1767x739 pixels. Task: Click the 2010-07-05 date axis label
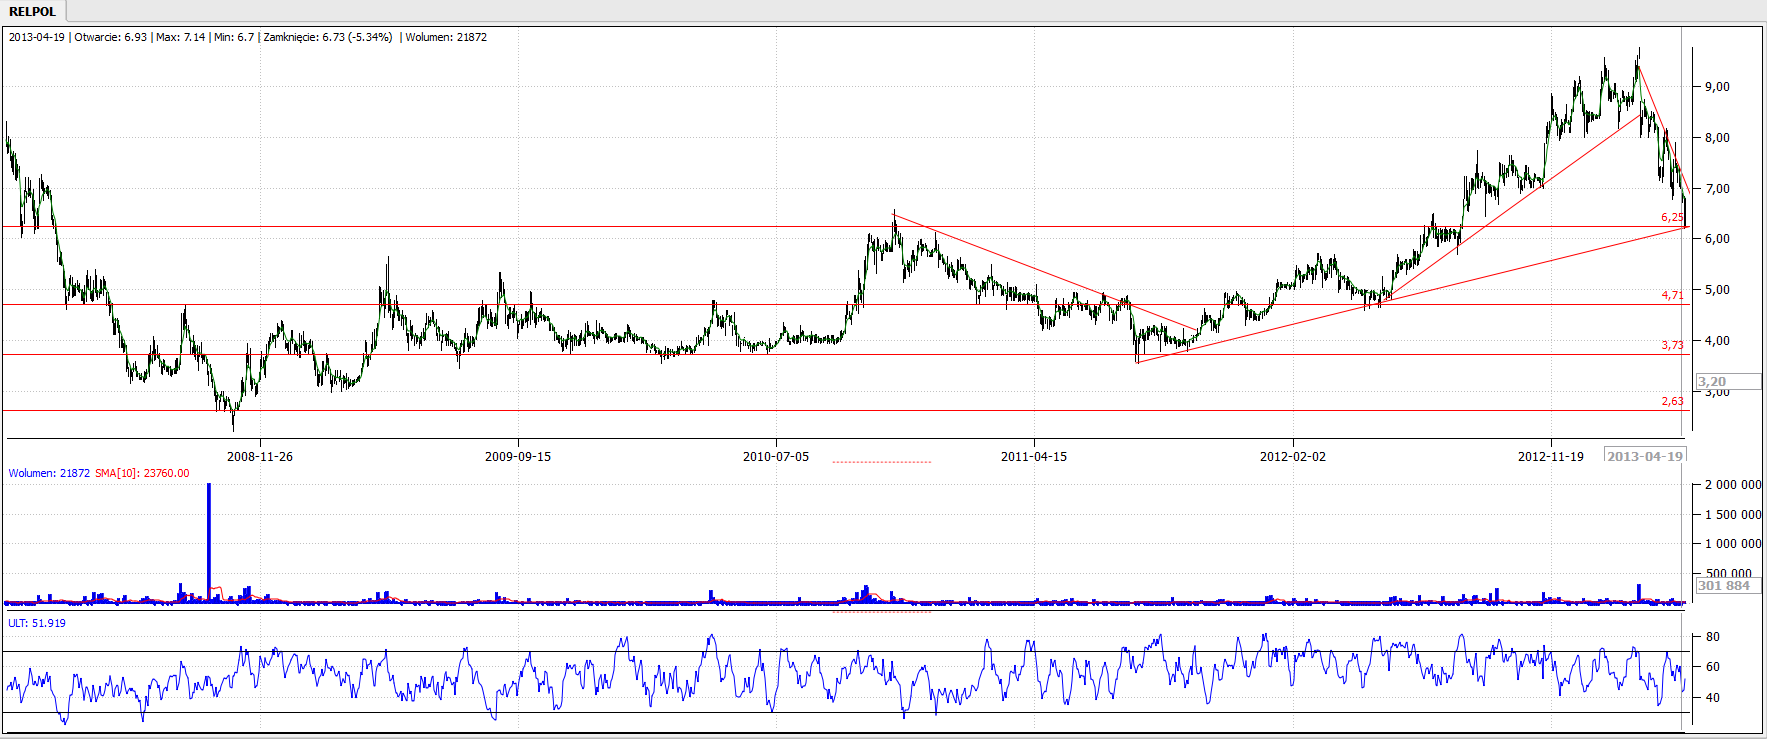tap(776, 457)
